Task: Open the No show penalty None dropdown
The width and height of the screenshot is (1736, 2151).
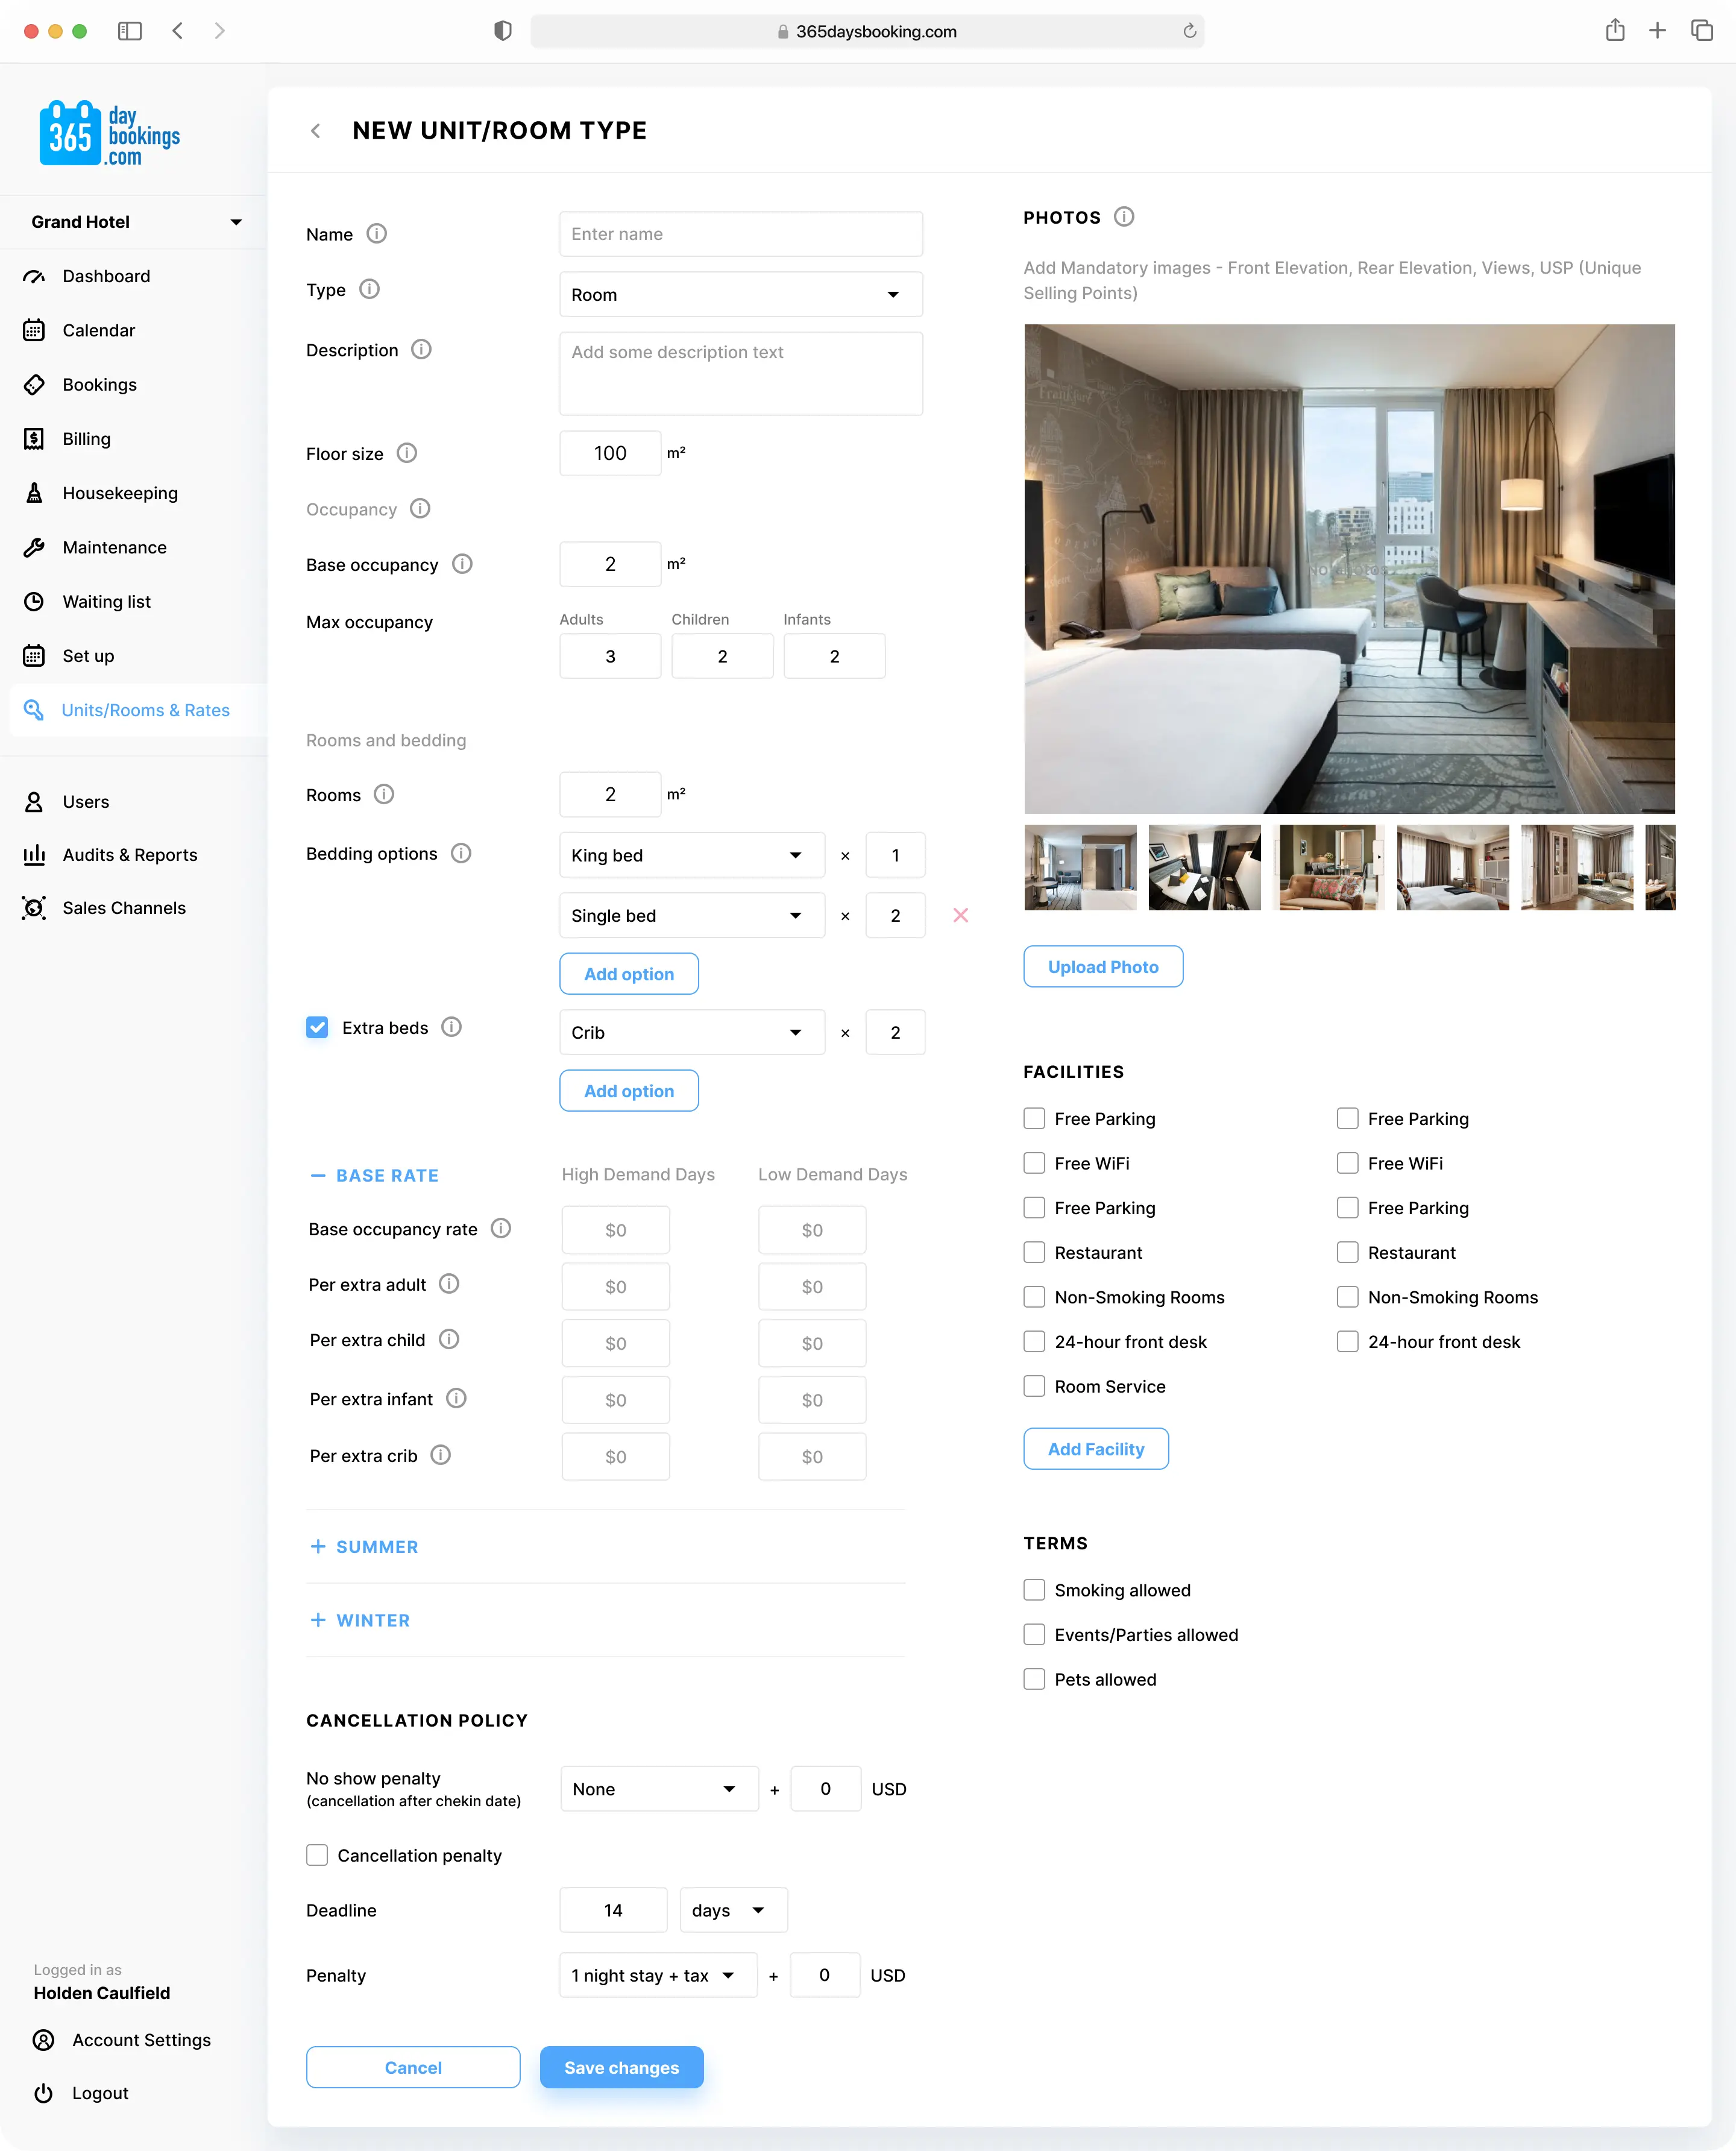Action: tap(659, 1789)
